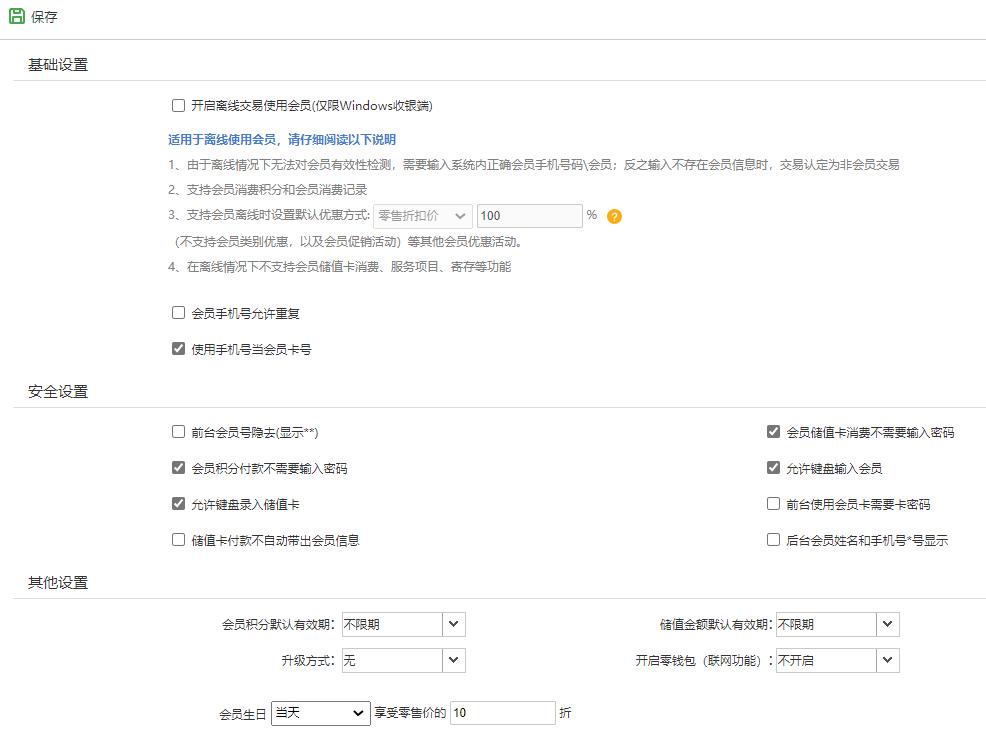The height and width of the screenshot is (754, 986).
Task: Disable 使用手机号当会员卡号 option
Action: tap(178, 350)
